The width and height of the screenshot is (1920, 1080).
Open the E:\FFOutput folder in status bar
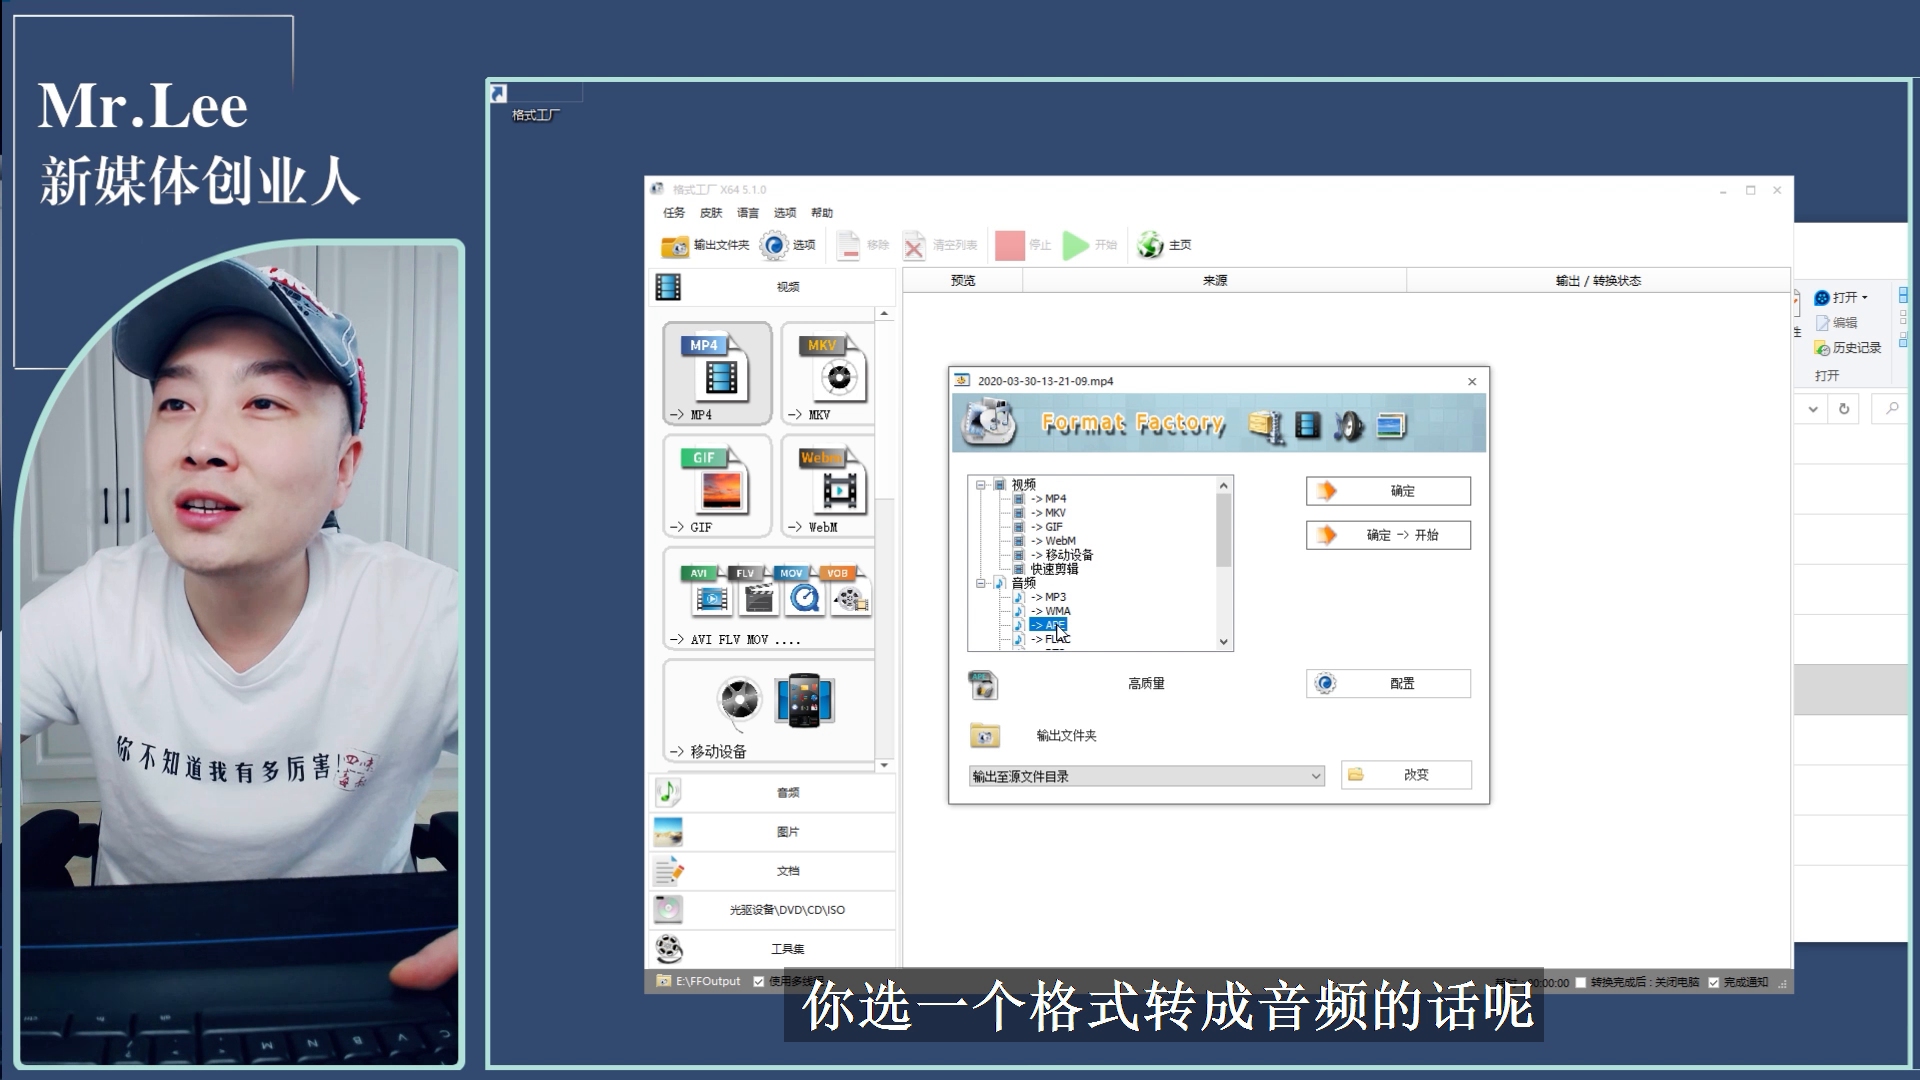tap(699, 981)
